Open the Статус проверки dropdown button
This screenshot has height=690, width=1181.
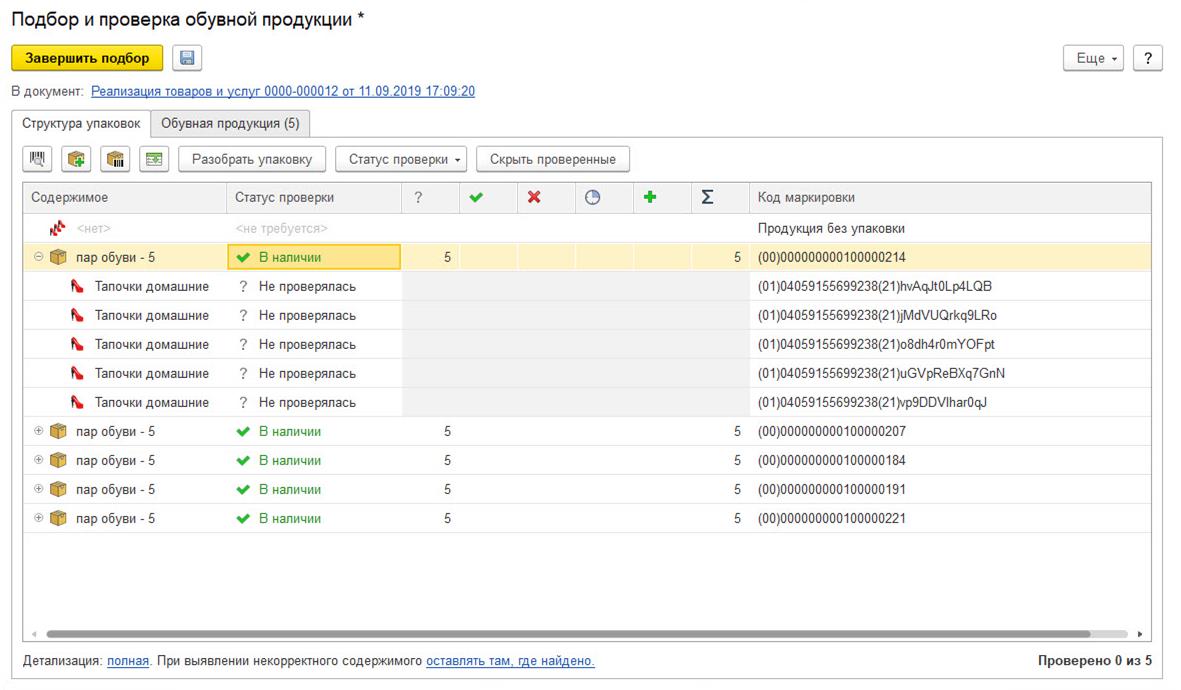click(401, 159)
